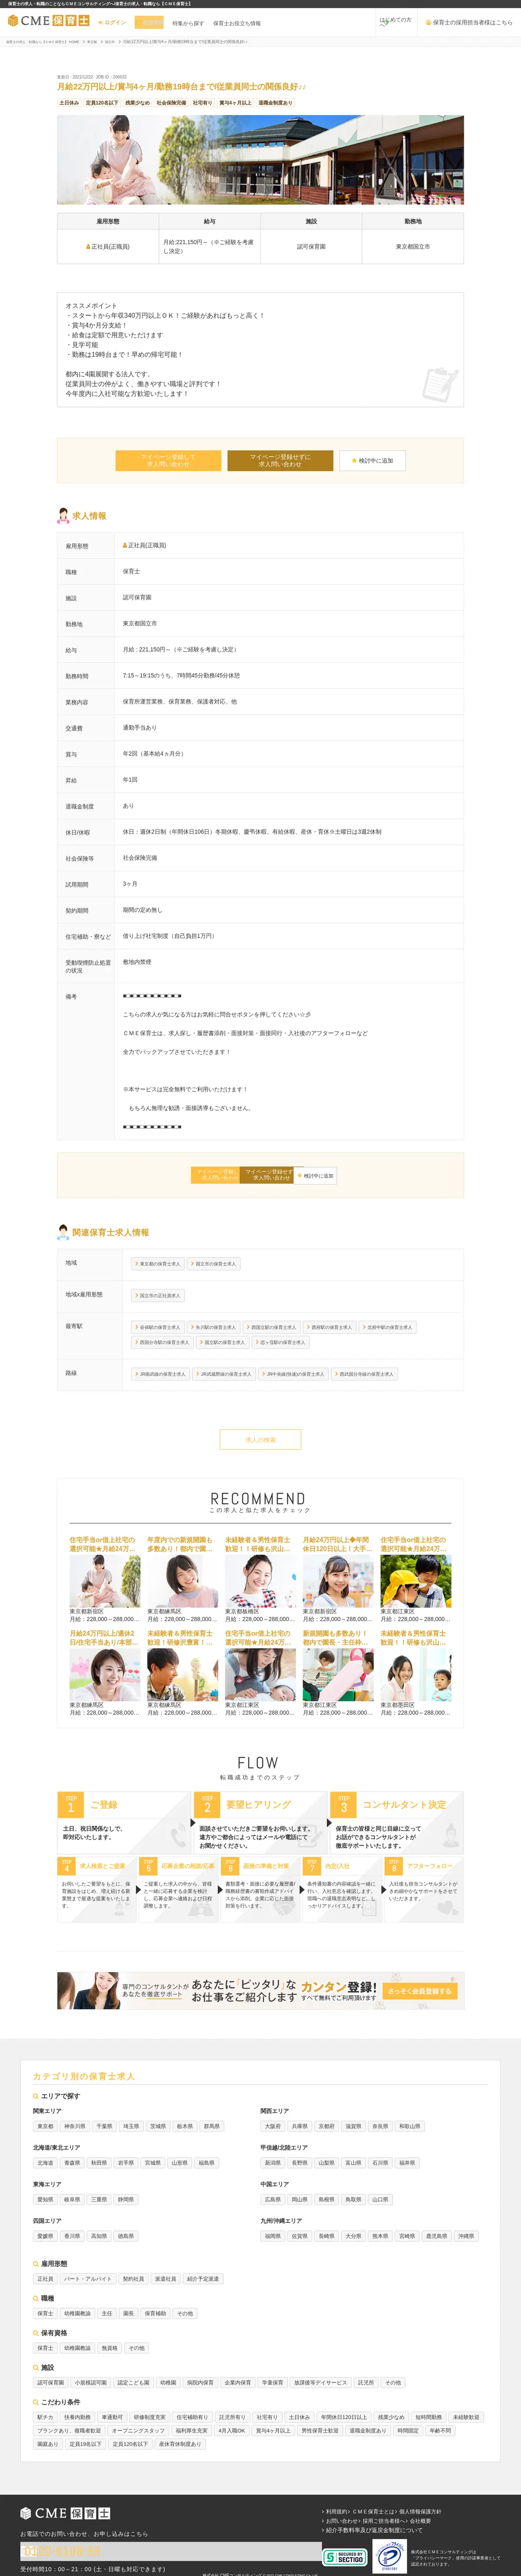Click the footer CME保育士 logo

pyautogui.click(x=65, y=2513)
